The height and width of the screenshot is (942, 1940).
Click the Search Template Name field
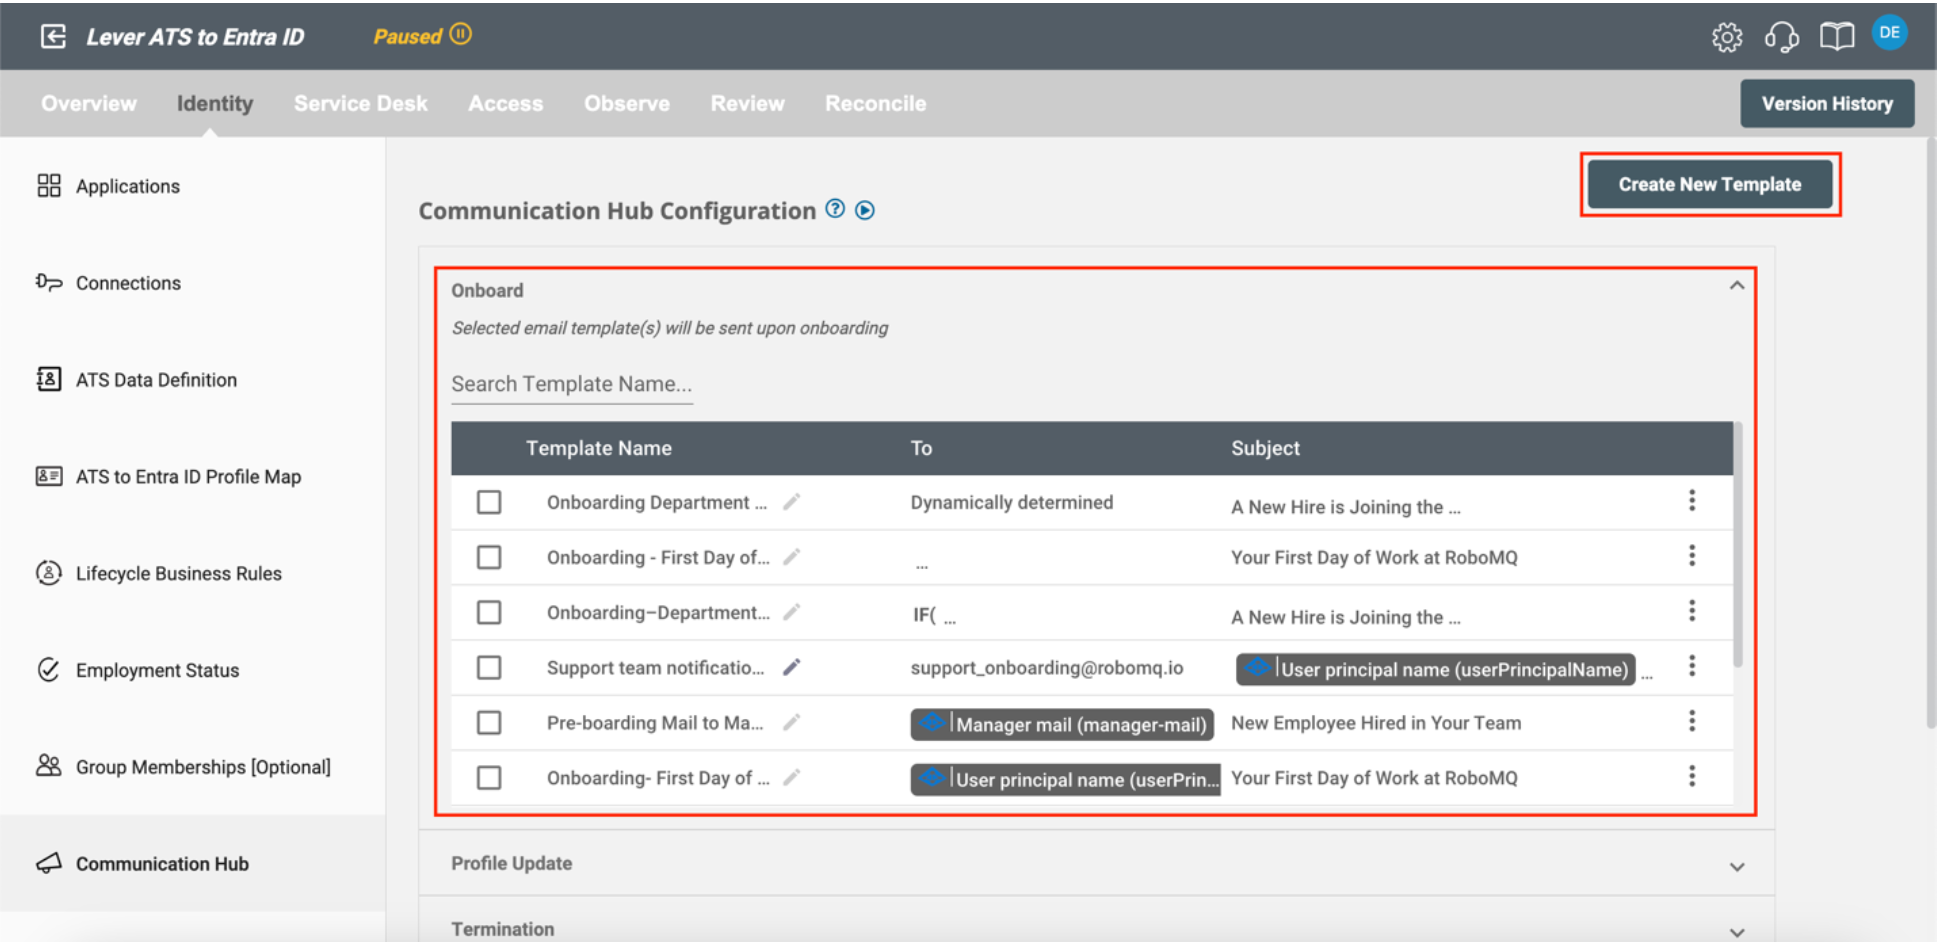pos(571,385)
